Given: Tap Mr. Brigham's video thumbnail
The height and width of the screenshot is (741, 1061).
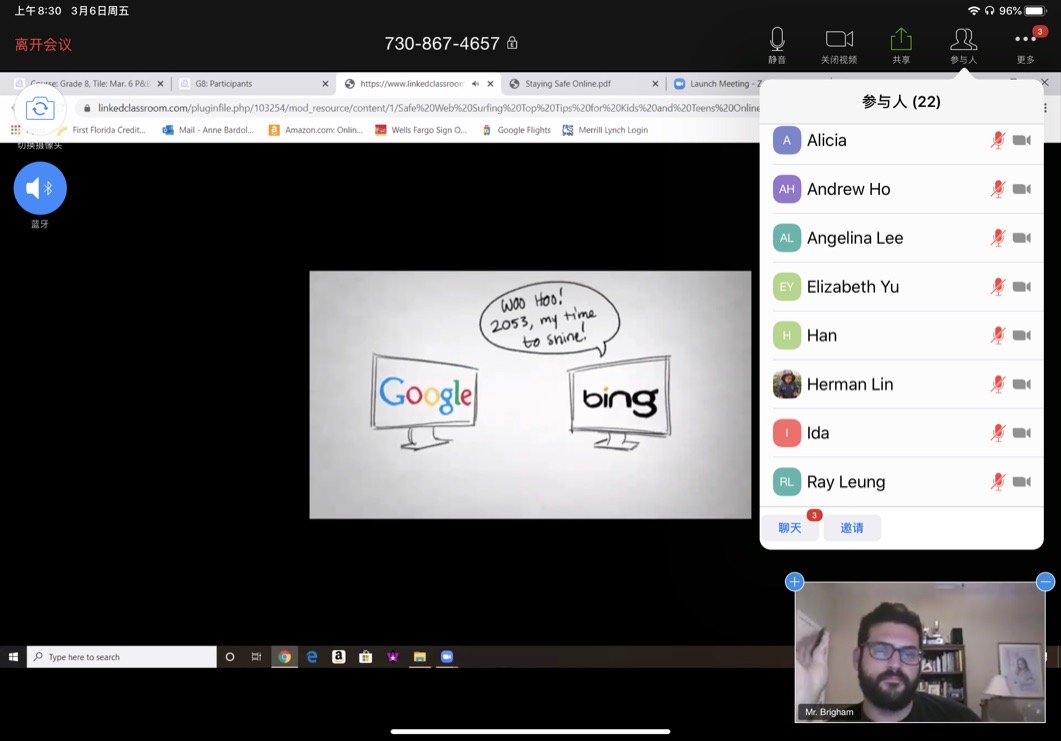Looking at the screenshot, I should (920, 652).
